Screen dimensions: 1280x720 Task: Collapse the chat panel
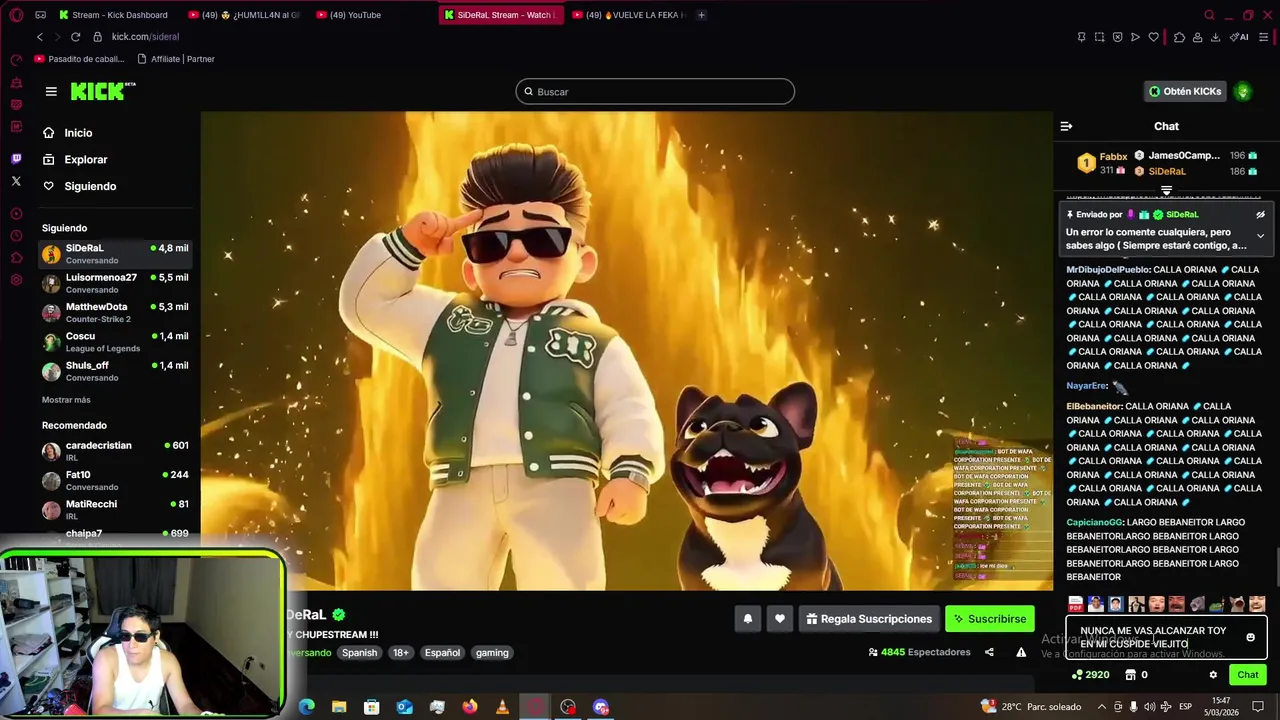tap(1066, 126)
